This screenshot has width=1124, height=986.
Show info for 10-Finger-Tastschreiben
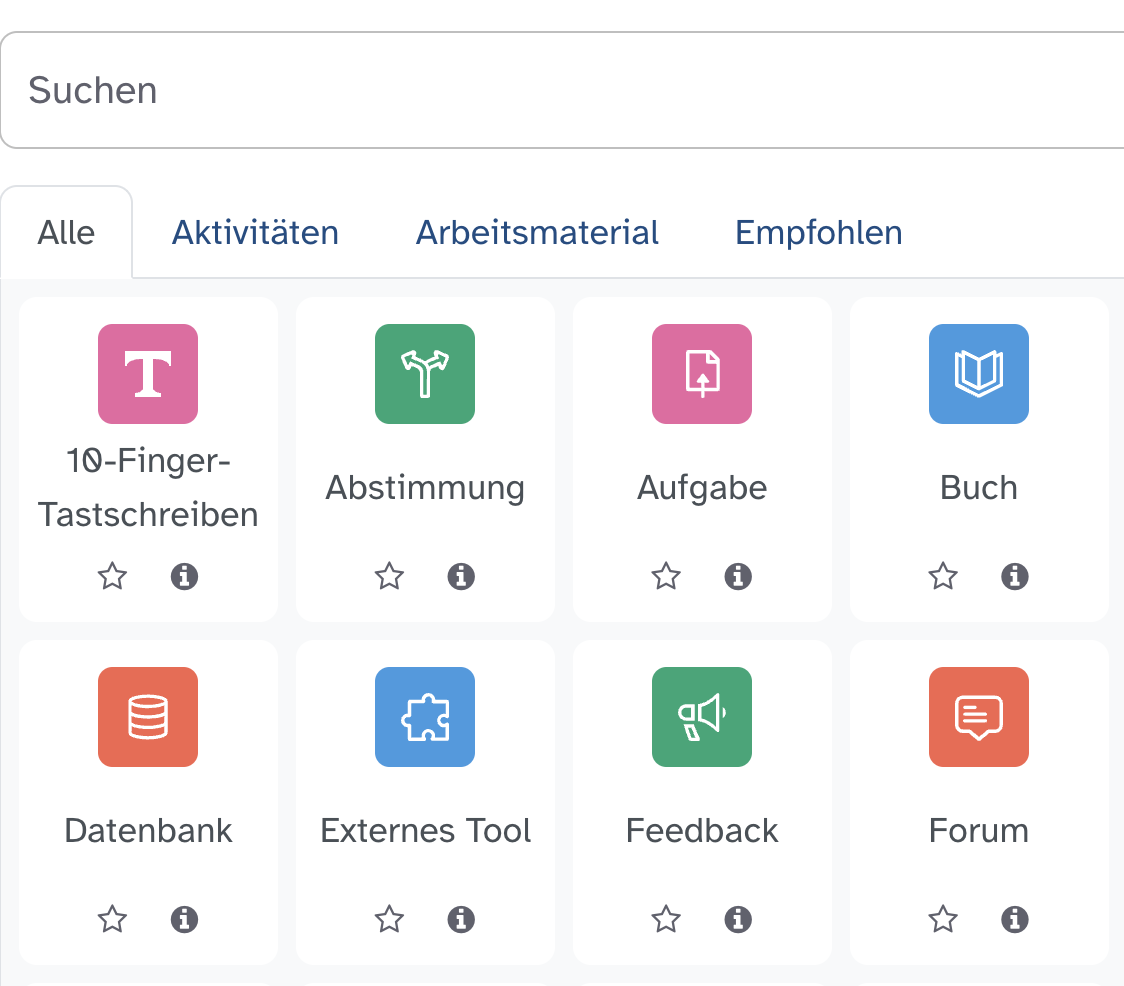pyautogui.click(x=184, y=576)
